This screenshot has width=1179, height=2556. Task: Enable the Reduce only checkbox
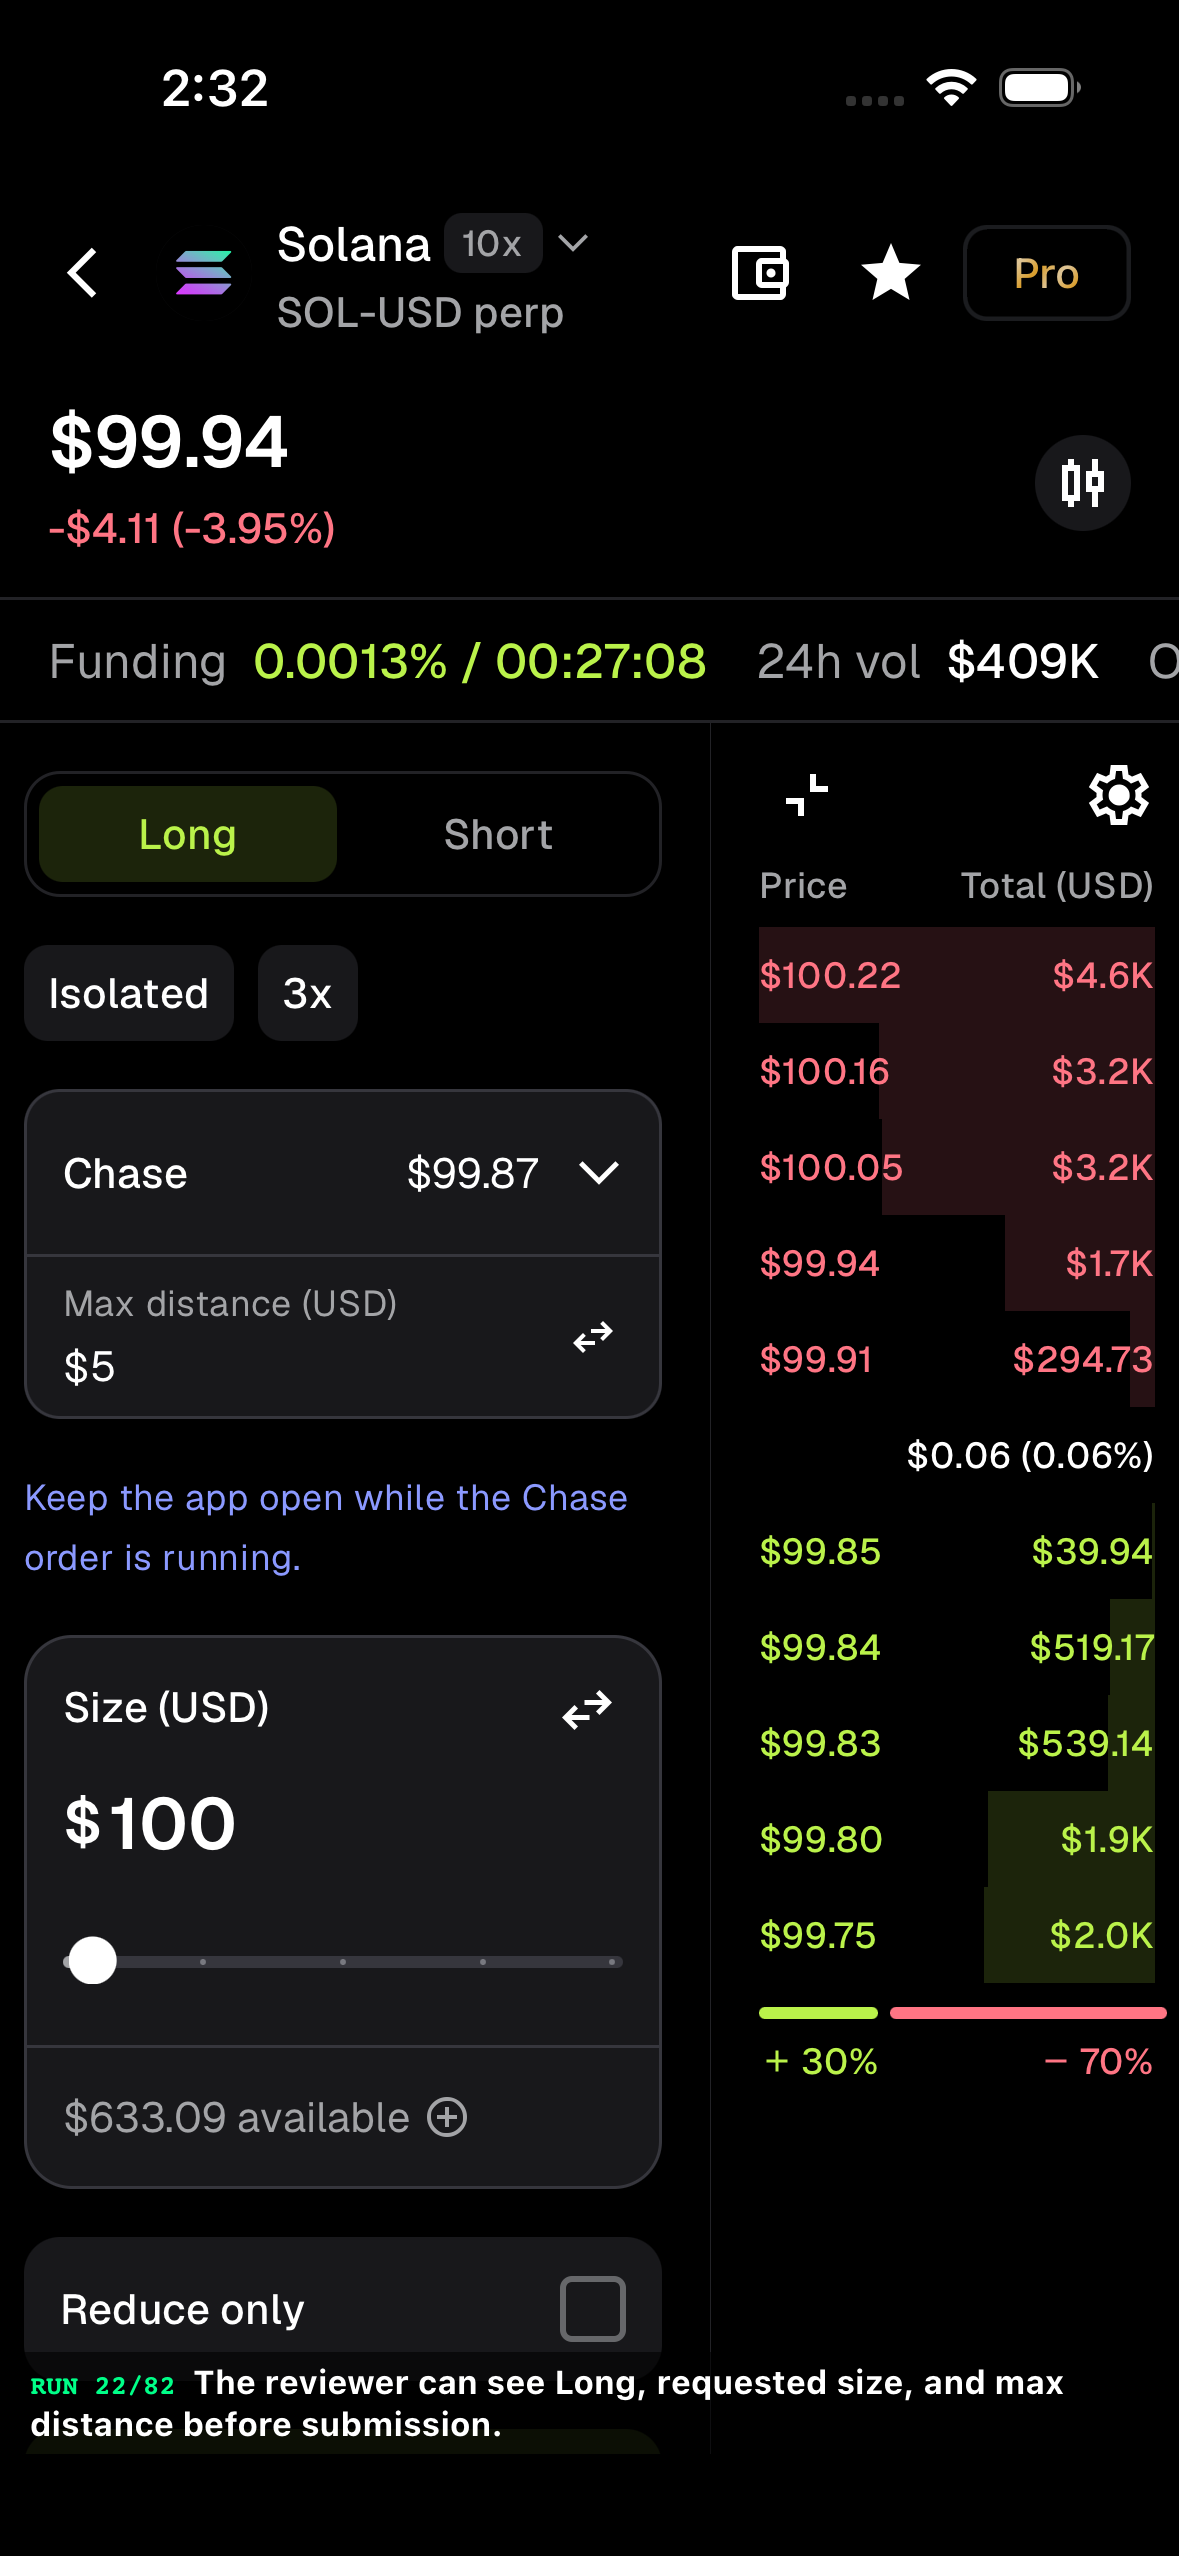point(593,2309)
